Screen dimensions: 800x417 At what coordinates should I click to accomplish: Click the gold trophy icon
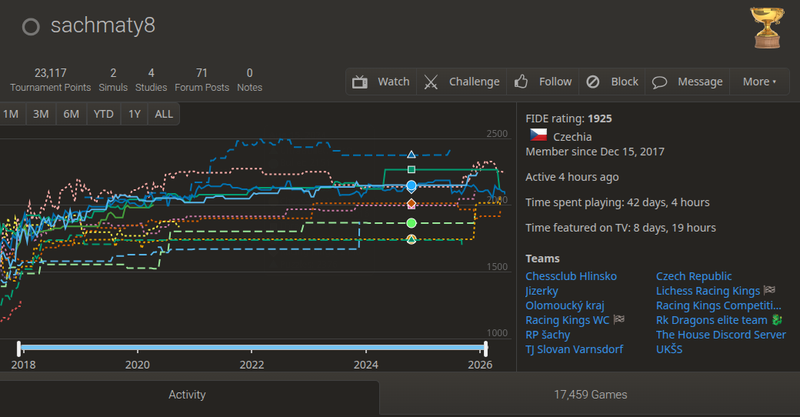tap(767, 28)
